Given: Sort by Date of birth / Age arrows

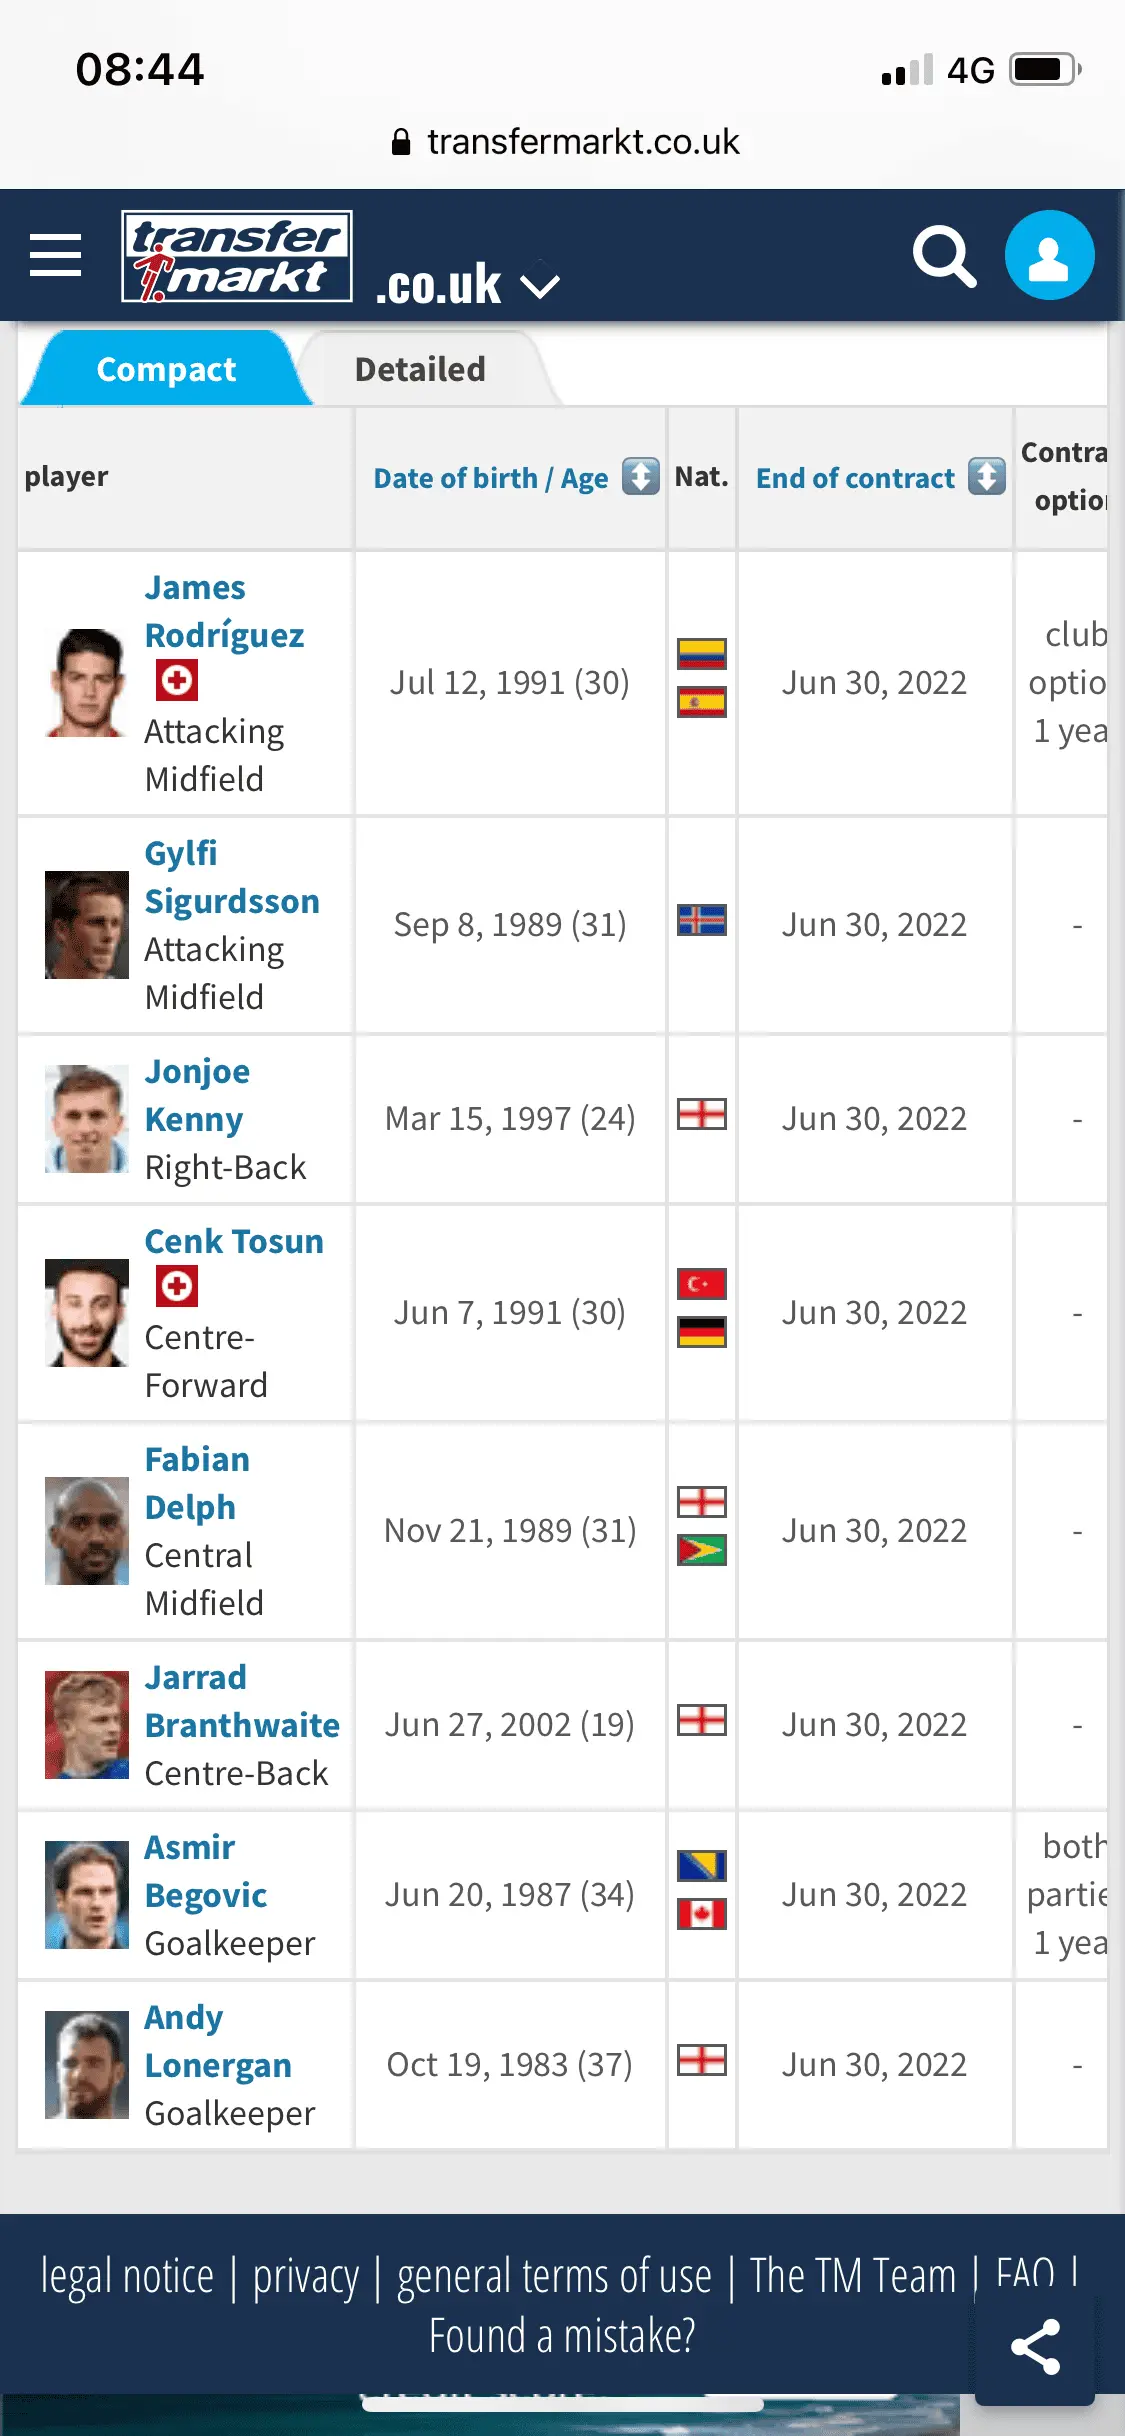Looking at the screenshot, I should [x=641, y=476].
